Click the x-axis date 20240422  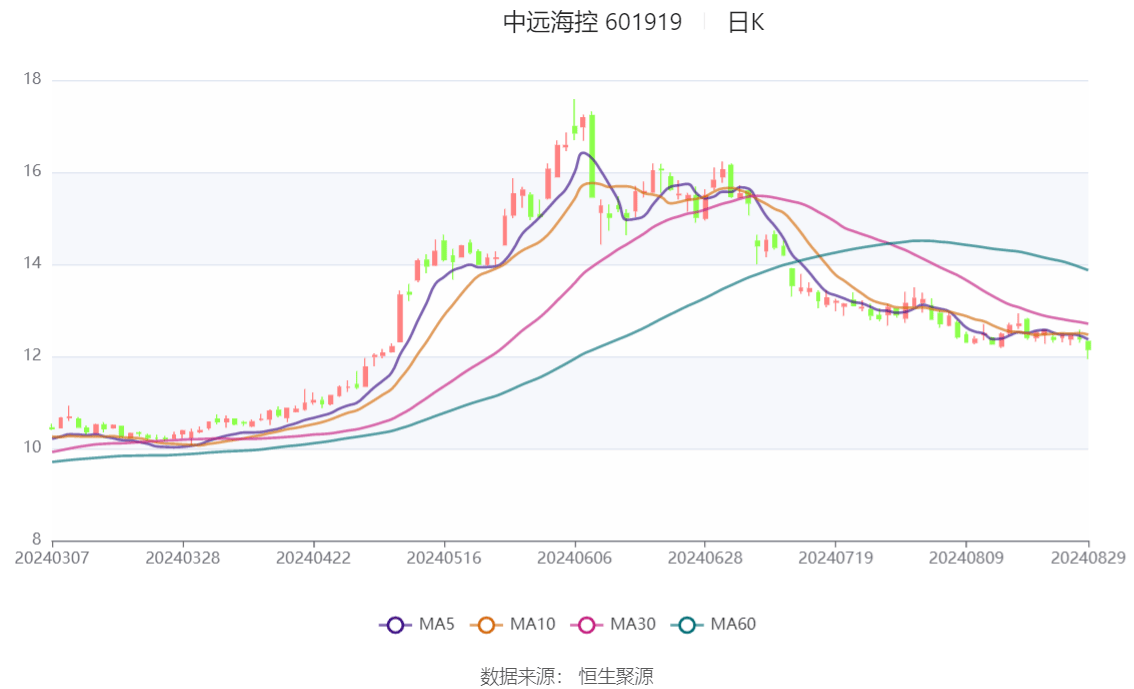(313, 558)
